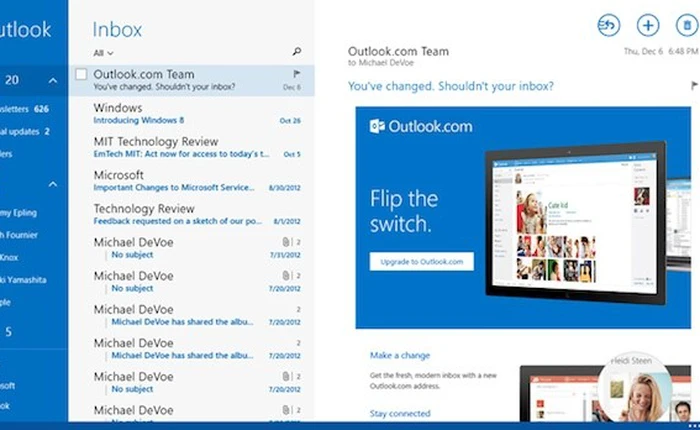Open the MIT Technology Review EmTech message
700x430 pixels.
[x=192, y=147]
